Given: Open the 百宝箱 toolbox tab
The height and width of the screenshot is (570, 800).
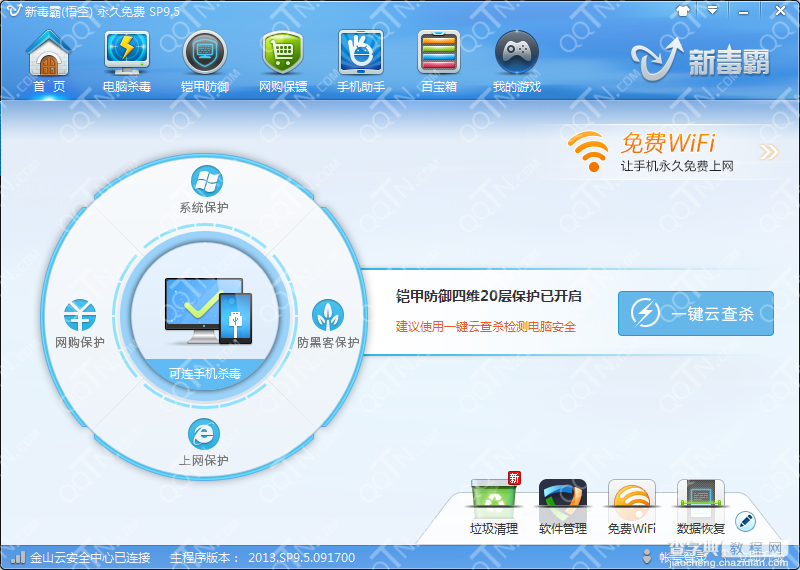Looking at the screenshot, I should (x=439, y=62).
